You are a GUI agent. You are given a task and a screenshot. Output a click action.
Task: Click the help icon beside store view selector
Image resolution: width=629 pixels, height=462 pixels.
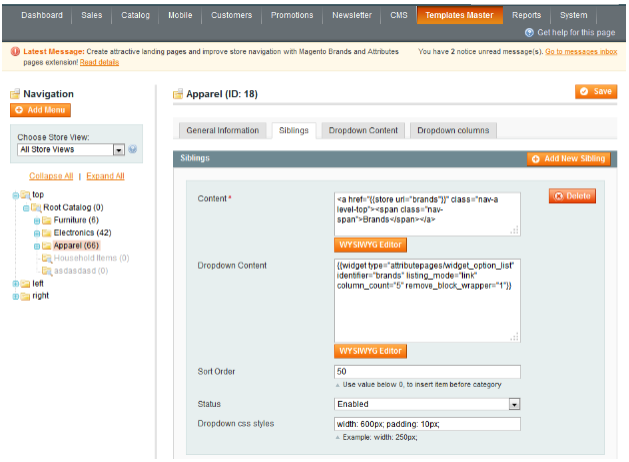tap(133, 150)
